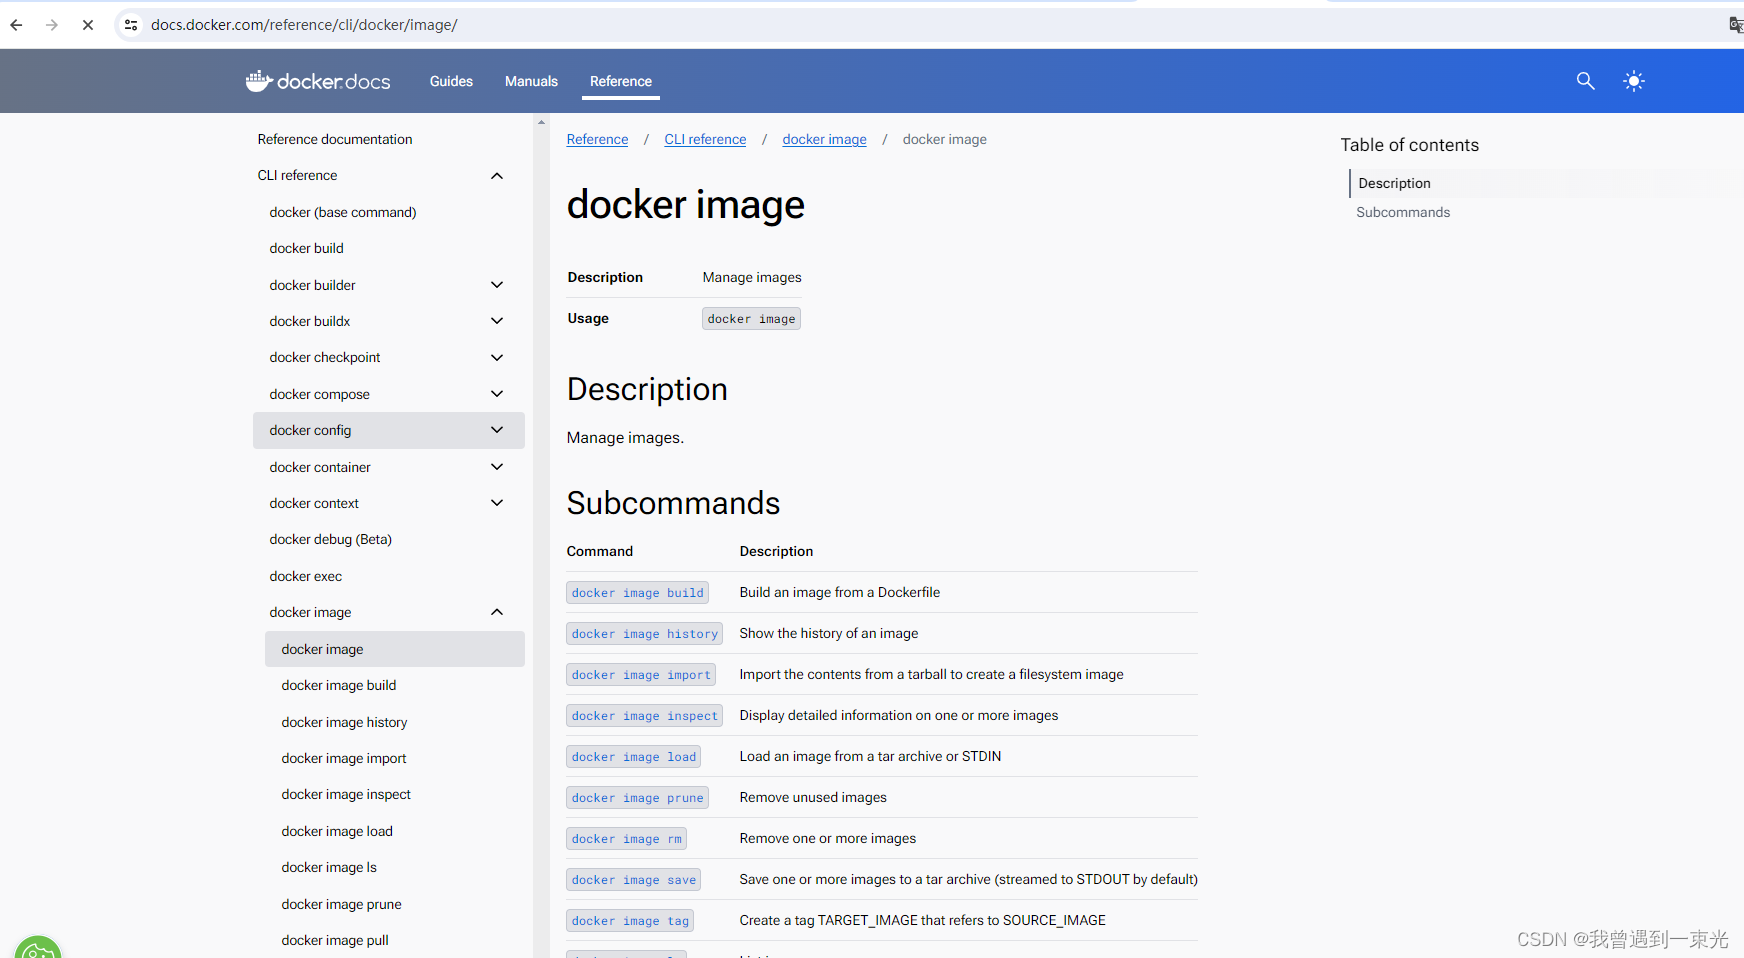Expand the docker builder chevron
This screenshot has height=958, width=1744.
tap(497, 285)
